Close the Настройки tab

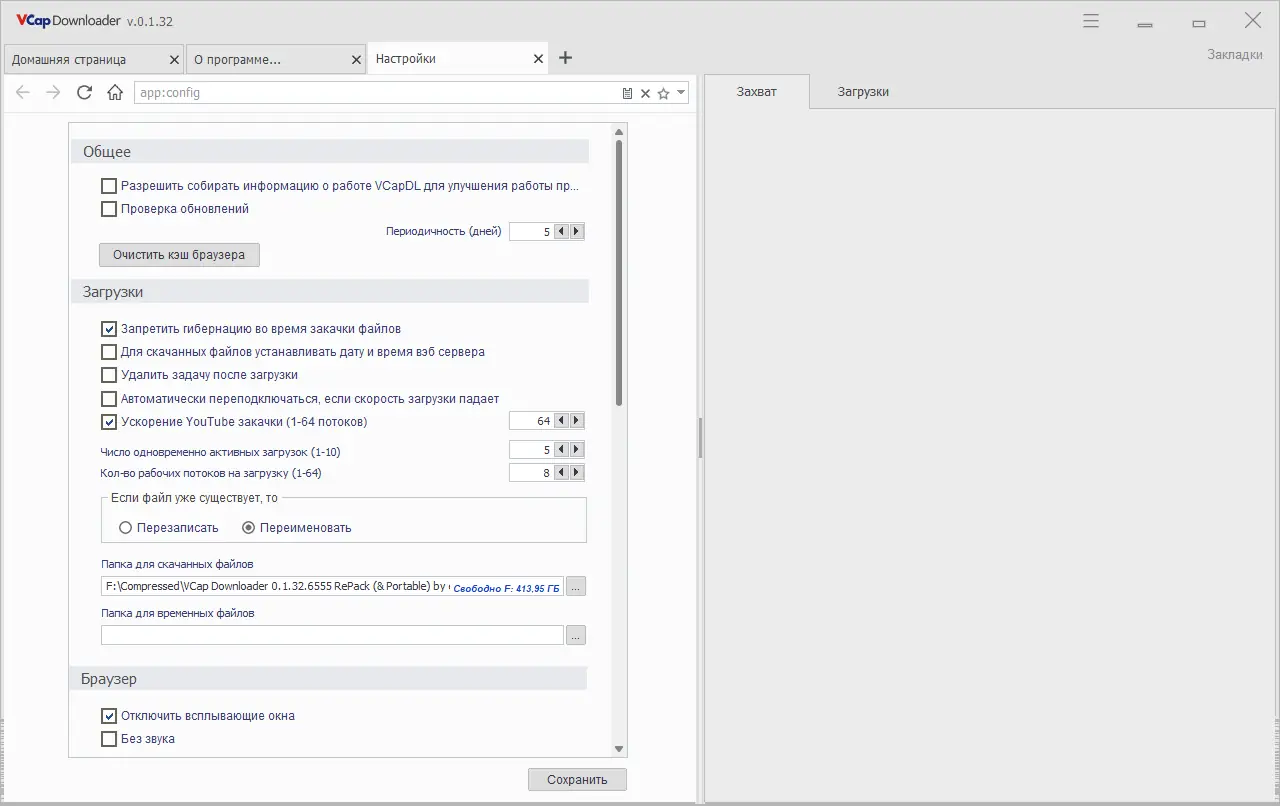[x=539, y=60]
